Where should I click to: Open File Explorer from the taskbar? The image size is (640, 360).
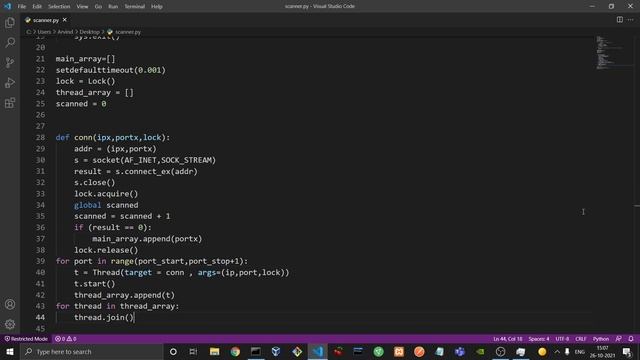(214, 351)
